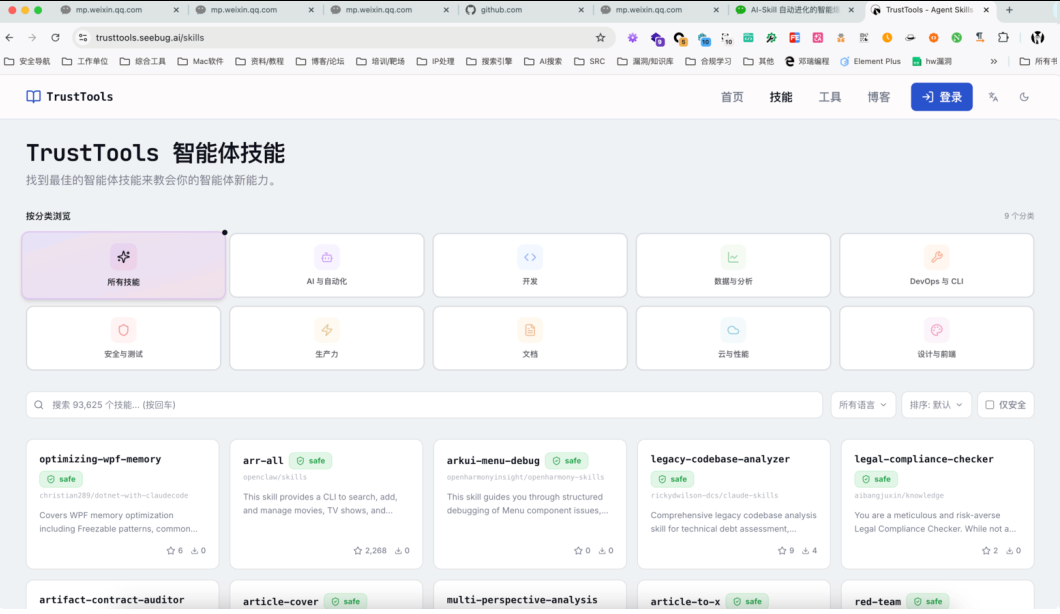Click download count on legacy-codebase-analyzer card
Viewport: 1060px width, 614px height.
[x=809, y=550]
